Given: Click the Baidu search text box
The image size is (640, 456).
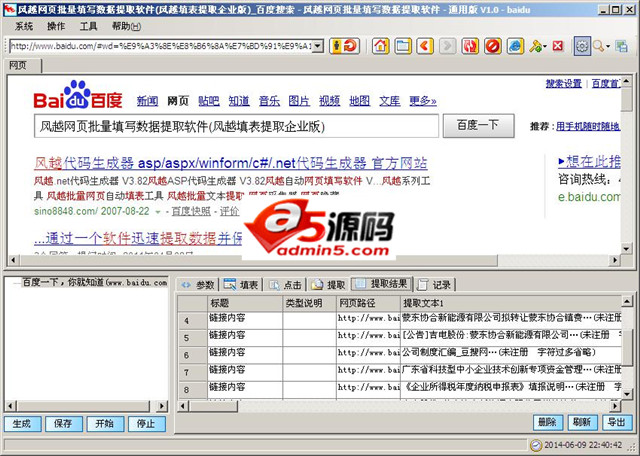Looking at the screenshot, I should (236, 126).
